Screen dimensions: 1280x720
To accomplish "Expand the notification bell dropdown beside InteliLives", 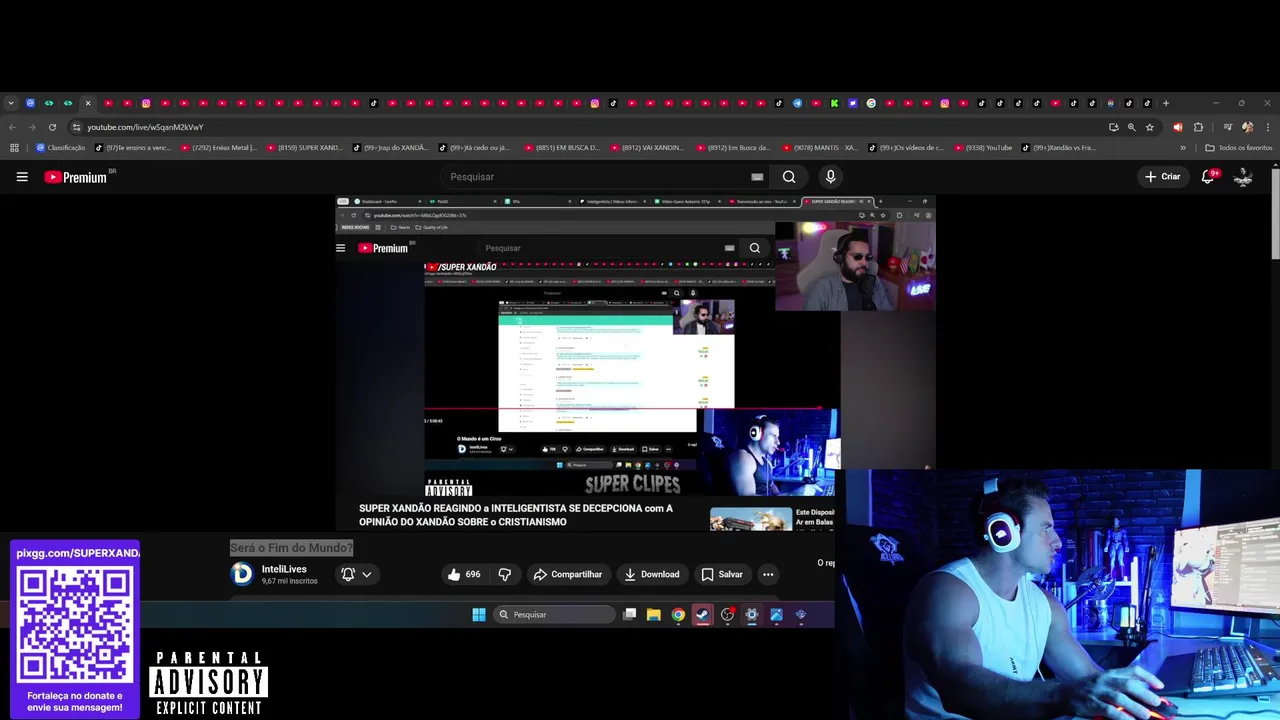I will click(356, 574).
